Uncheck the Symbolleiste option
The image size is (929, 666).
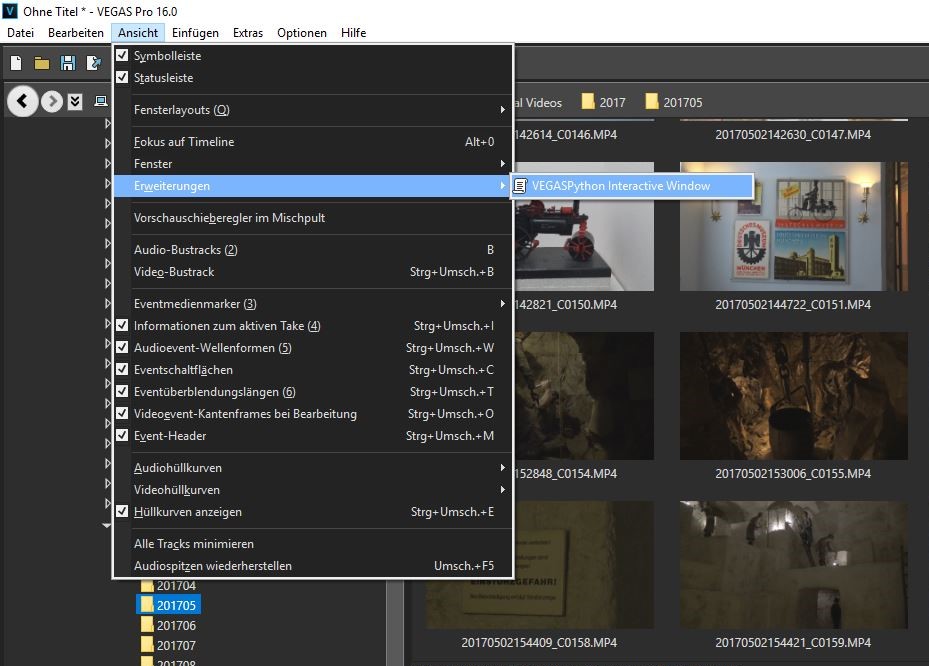[165, 56]
